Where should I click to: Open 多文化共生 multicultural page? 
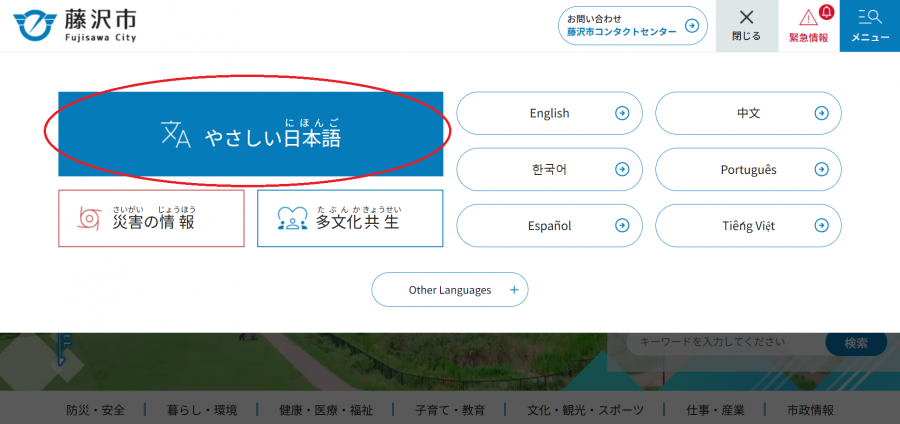click(x=350, y=219)
